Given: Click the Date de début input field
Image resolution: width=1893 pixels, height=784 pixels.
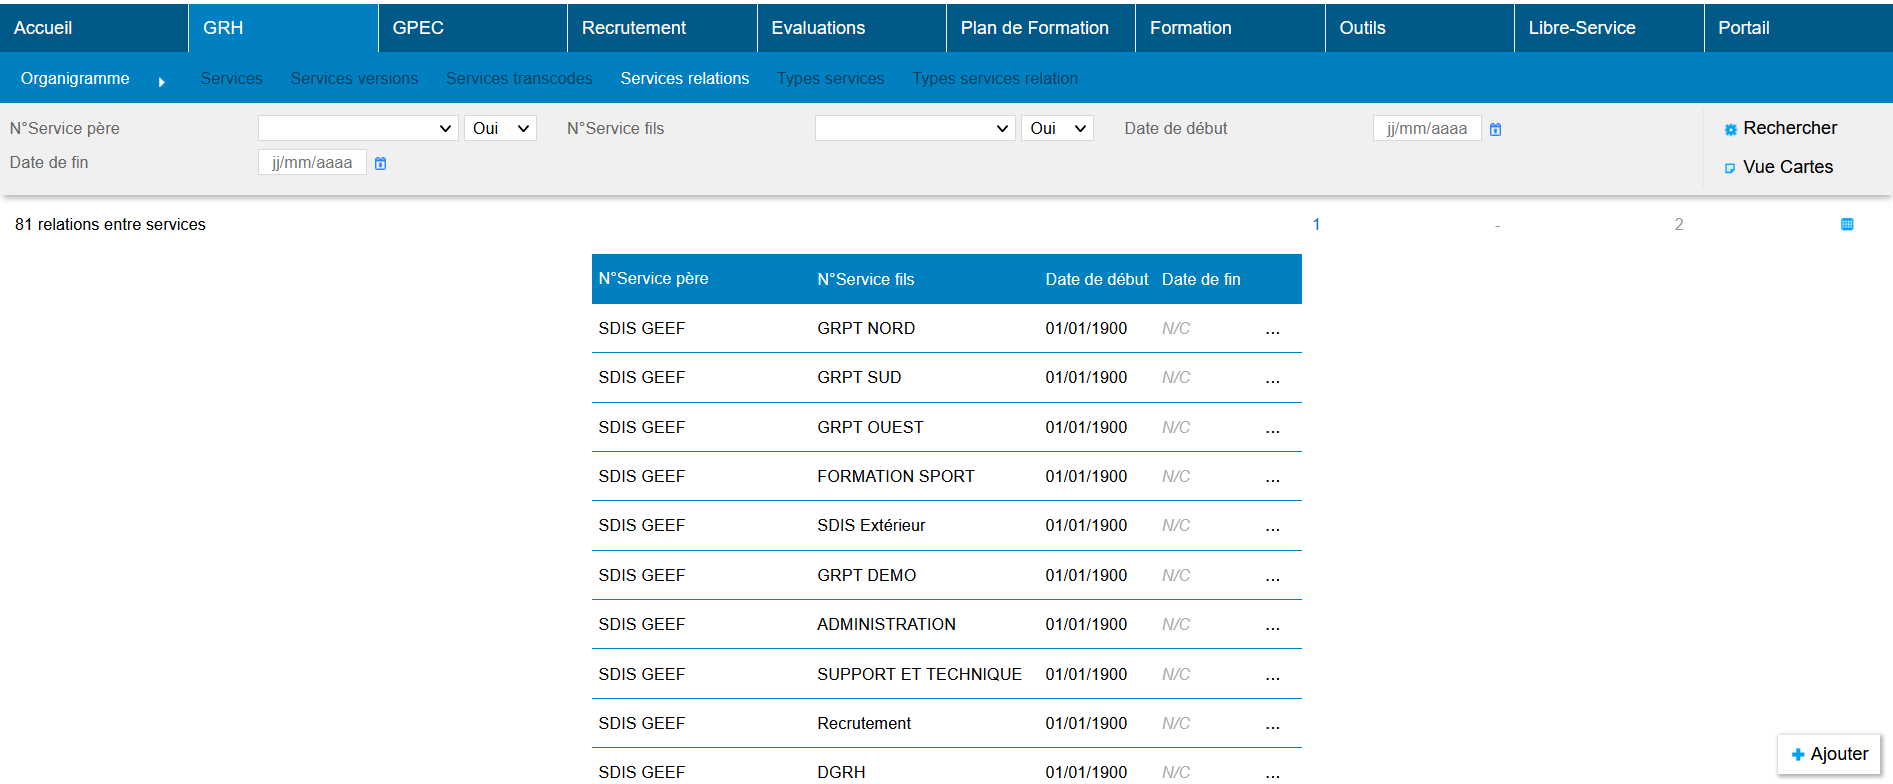Looking at the screenshot, I should [1426, 128].
